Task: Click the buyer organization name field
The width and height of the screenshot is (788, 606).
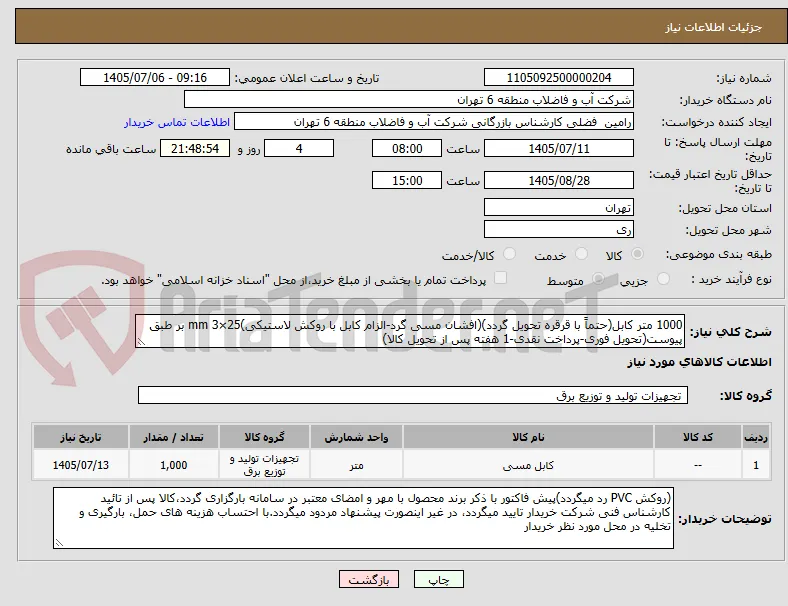Action: (409, 99)
